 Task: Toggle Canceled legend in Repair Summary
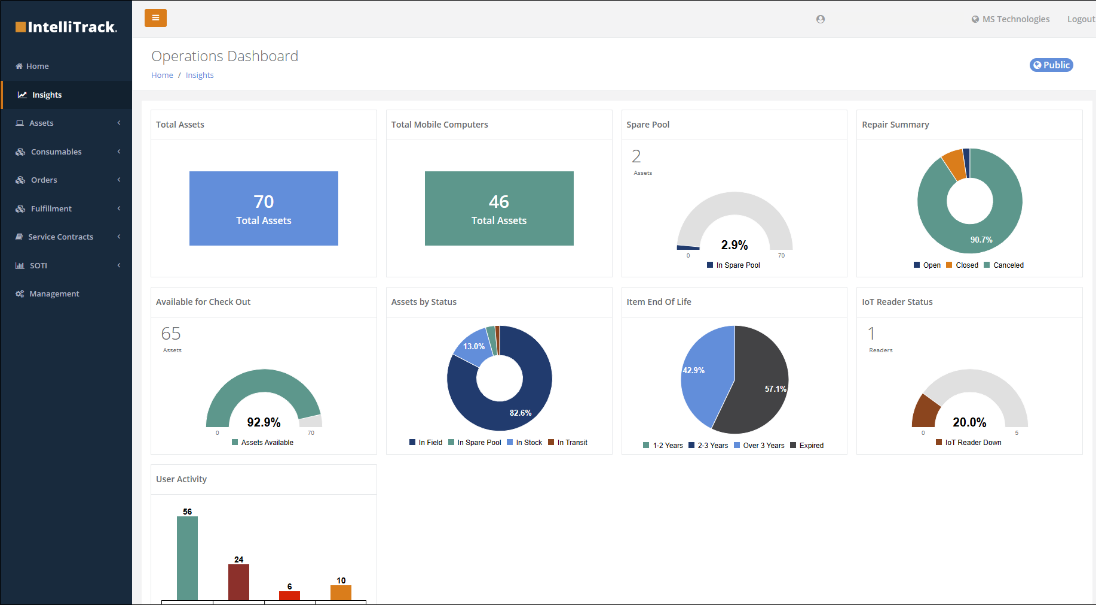pyautogui.click(x=1004, y=265)
